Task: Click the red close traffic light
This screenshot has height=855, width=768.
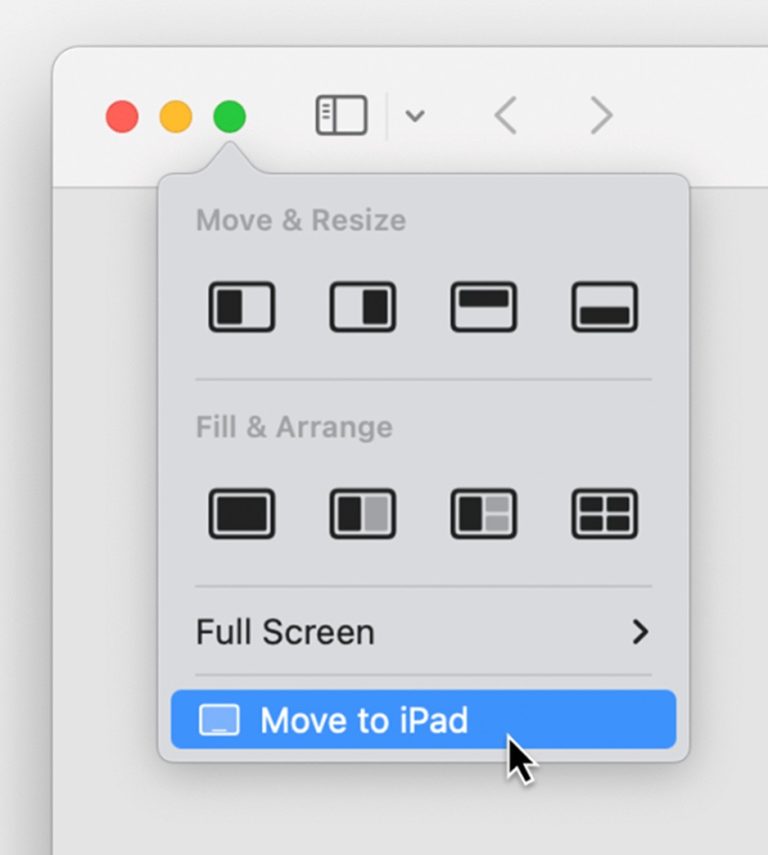Action: (x=121, y=115)
